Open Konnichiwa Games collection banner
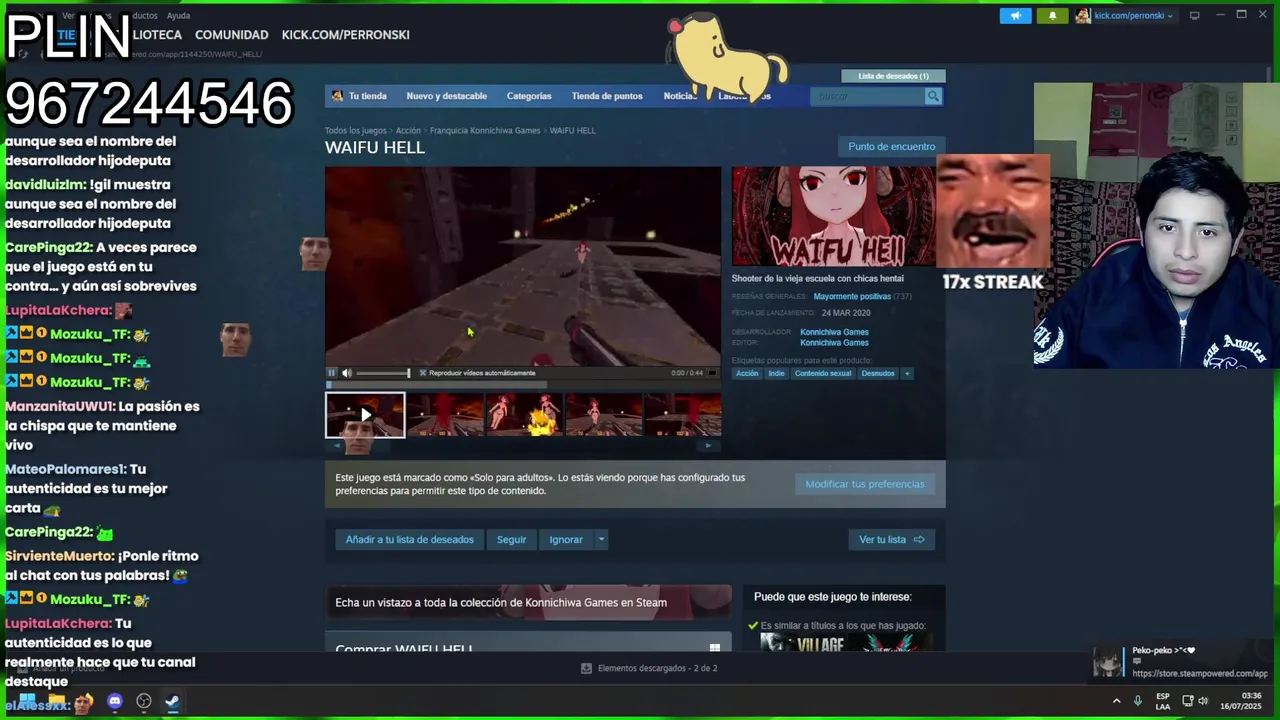The height and width of the screenshot is (720, 1280). [x=528, y=602]
